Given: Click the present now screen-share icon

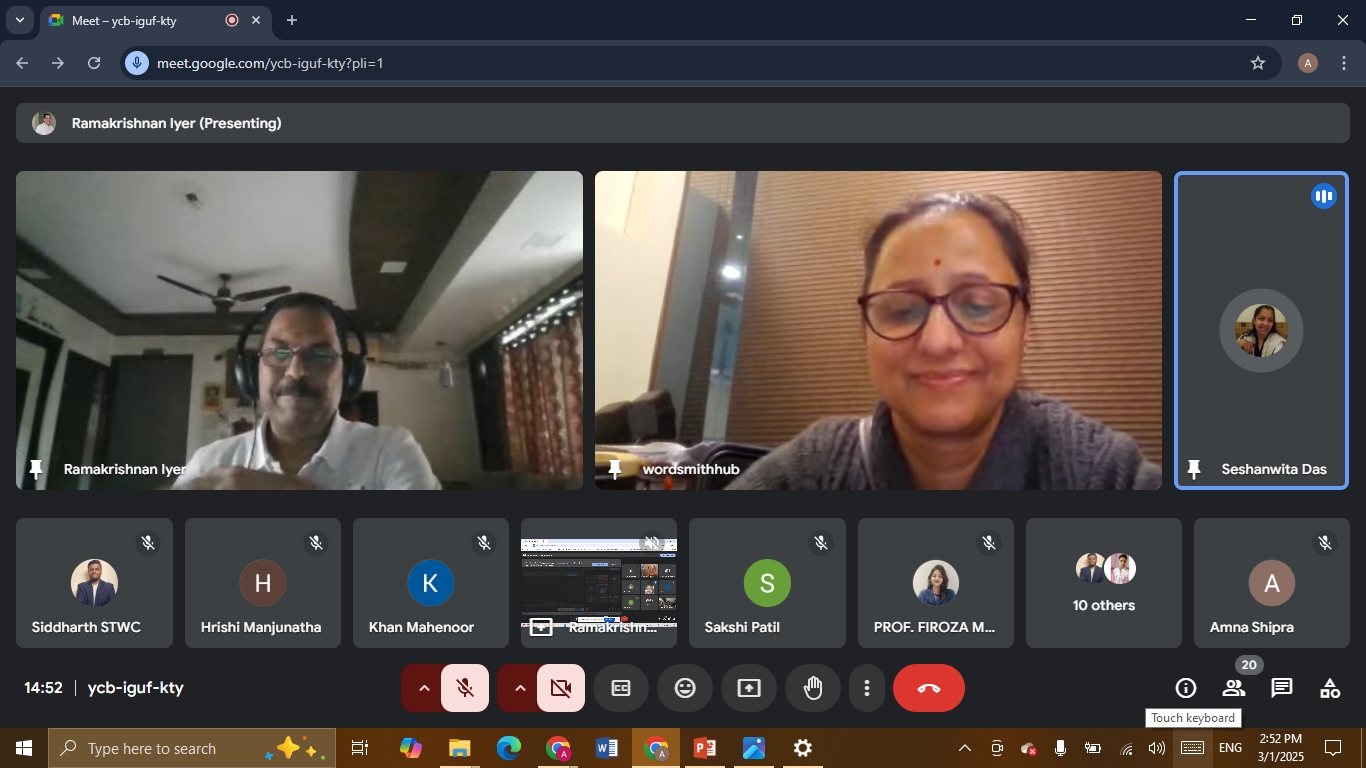Looking at the screenshot, I should [x=749, y=688].
